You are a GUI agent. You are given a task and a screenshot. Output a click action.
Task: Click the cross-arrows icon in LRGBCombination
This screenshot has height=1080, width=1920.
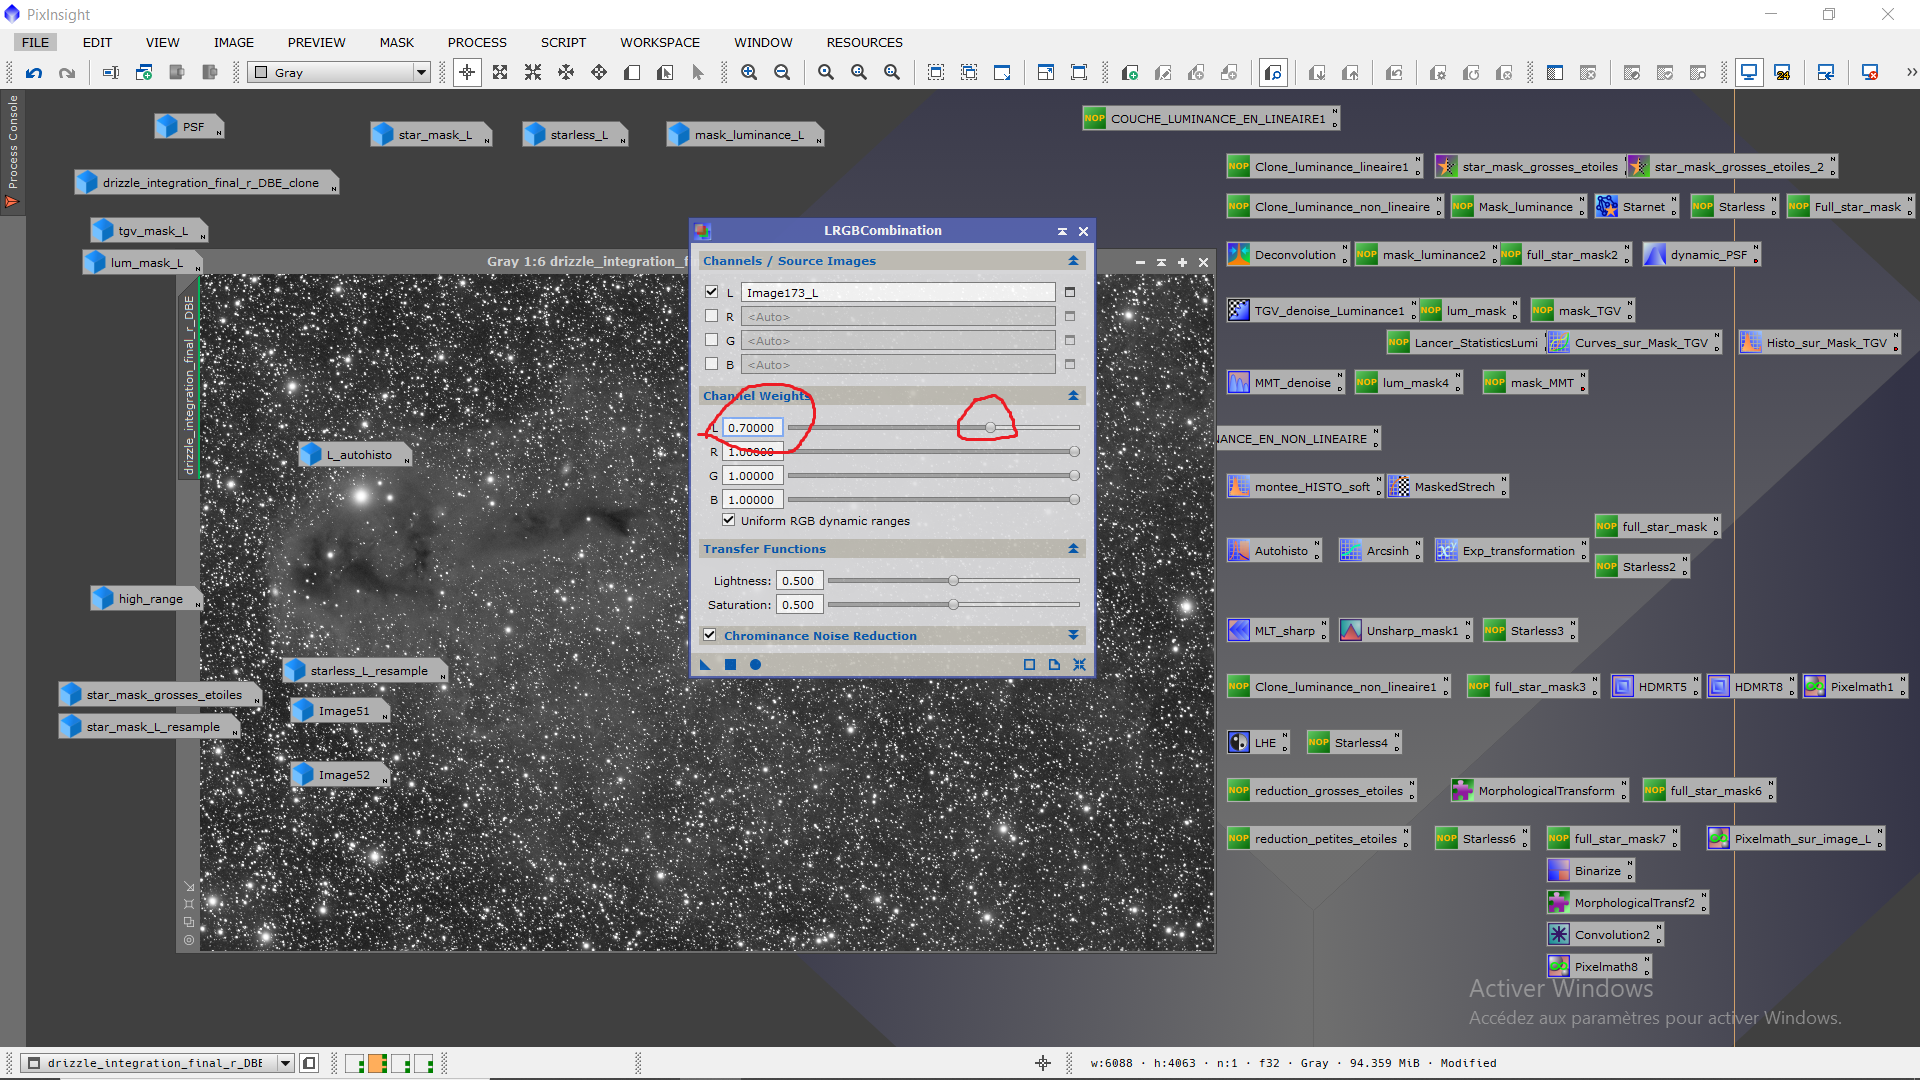click(x=1080, y=665)
